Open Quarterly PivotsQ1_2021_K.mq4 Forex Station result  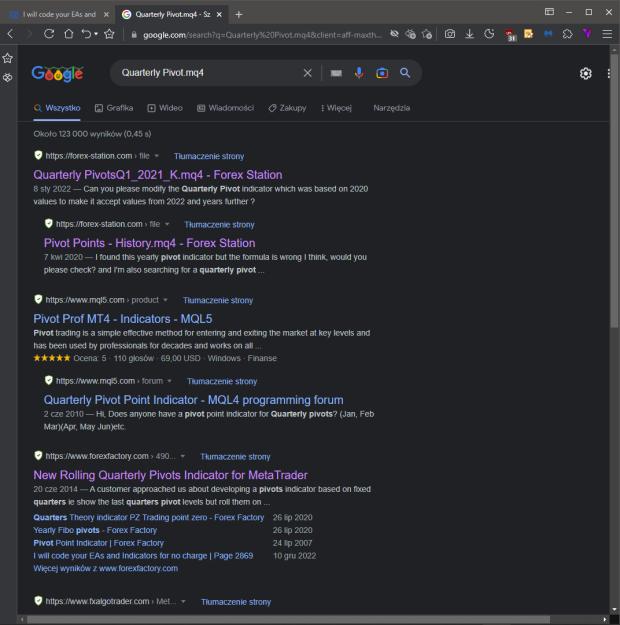(158, 175)
